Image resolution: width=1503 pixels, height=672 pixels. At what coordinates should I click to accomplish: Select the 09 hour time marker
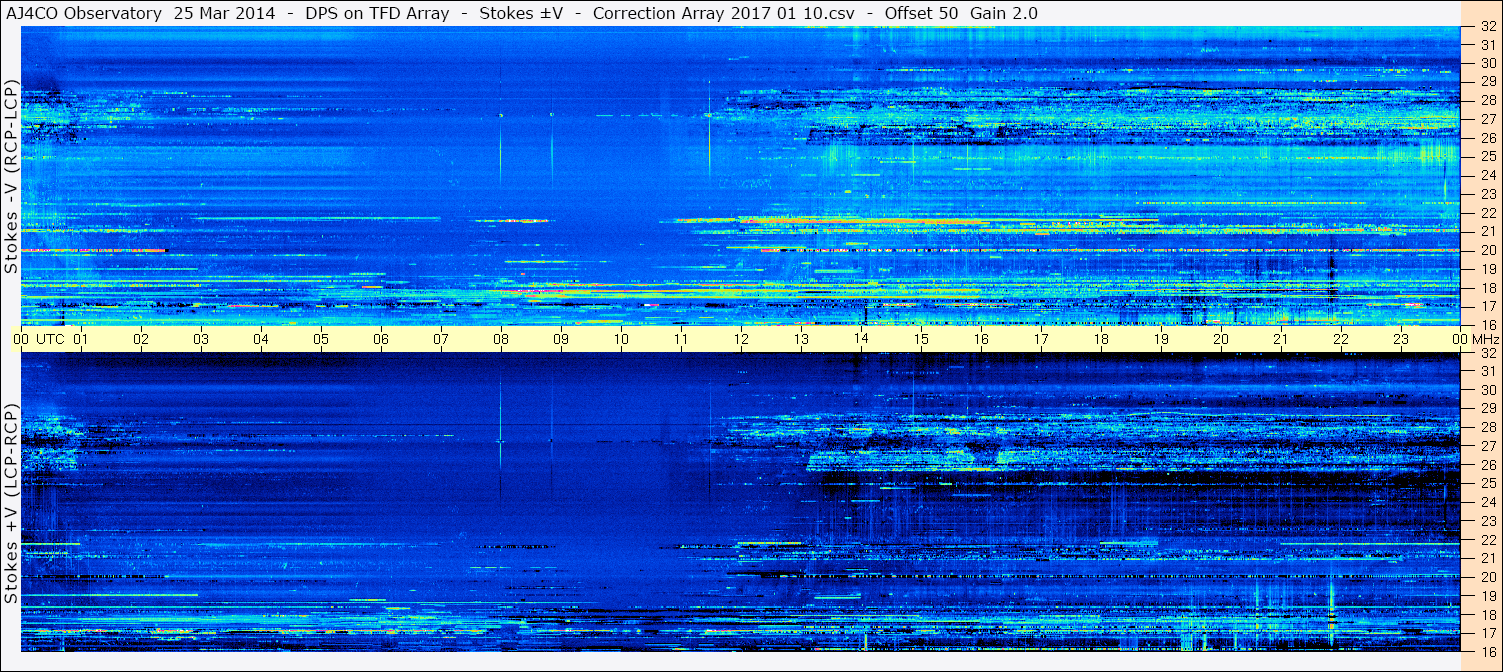point(561,339)
